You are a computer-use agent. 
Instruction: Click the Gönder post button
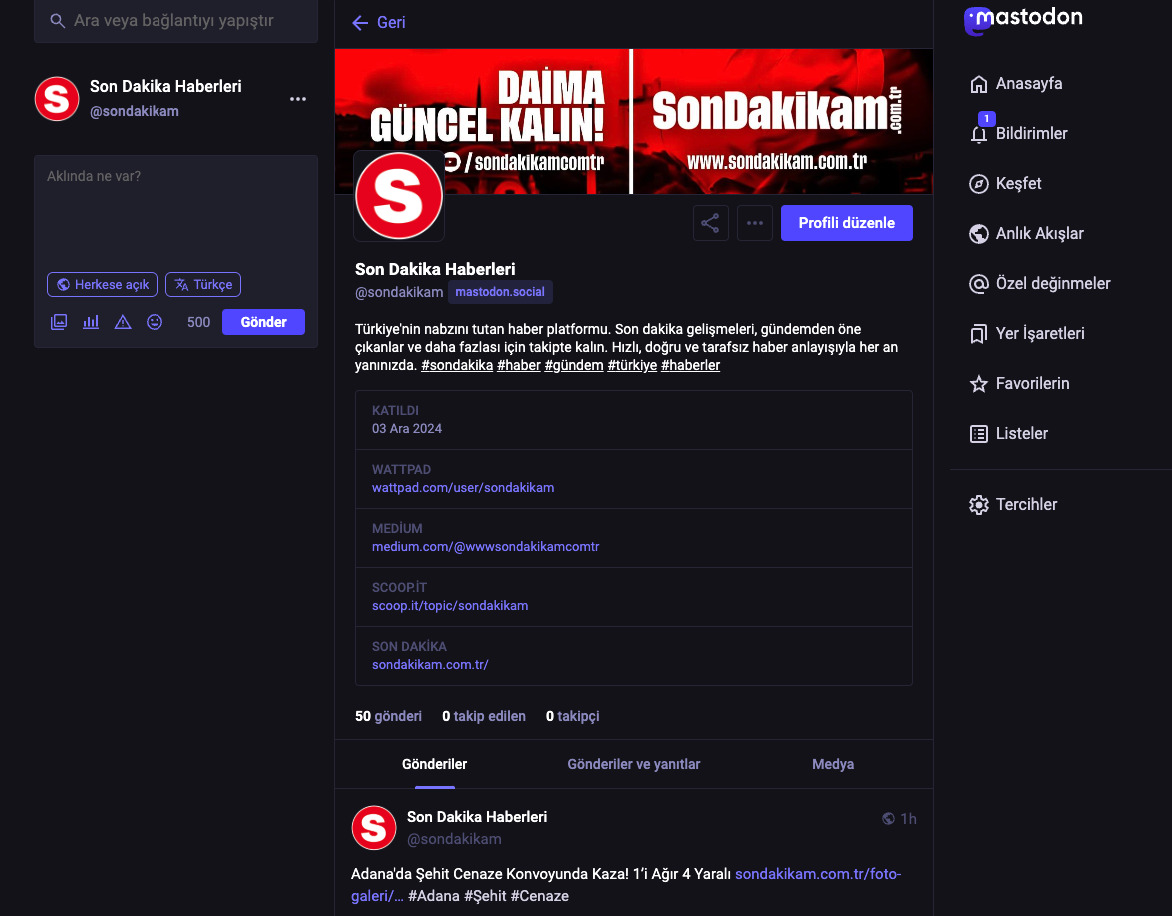(263, 322)
